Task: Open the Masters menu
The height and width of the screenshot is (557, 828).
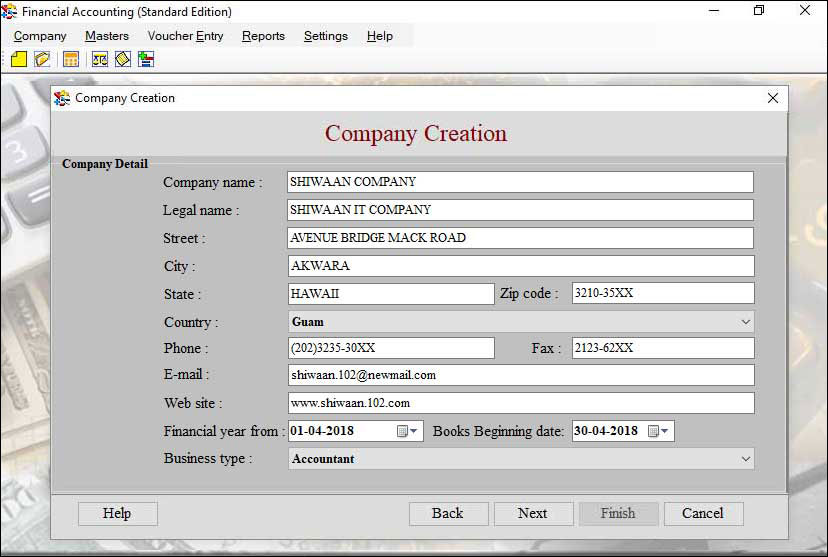Action: click(107, 36)
